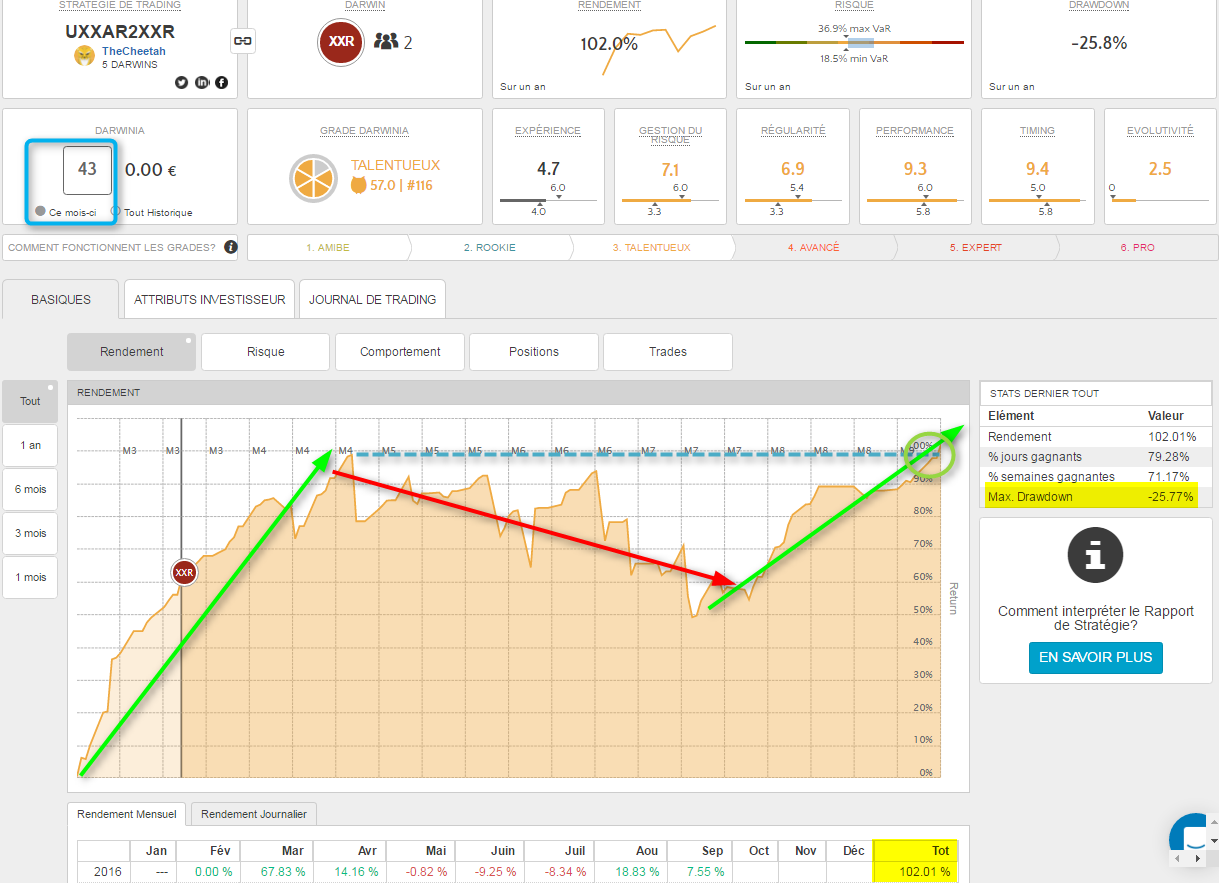Switch chart period to '1 an'

(31, 445)
